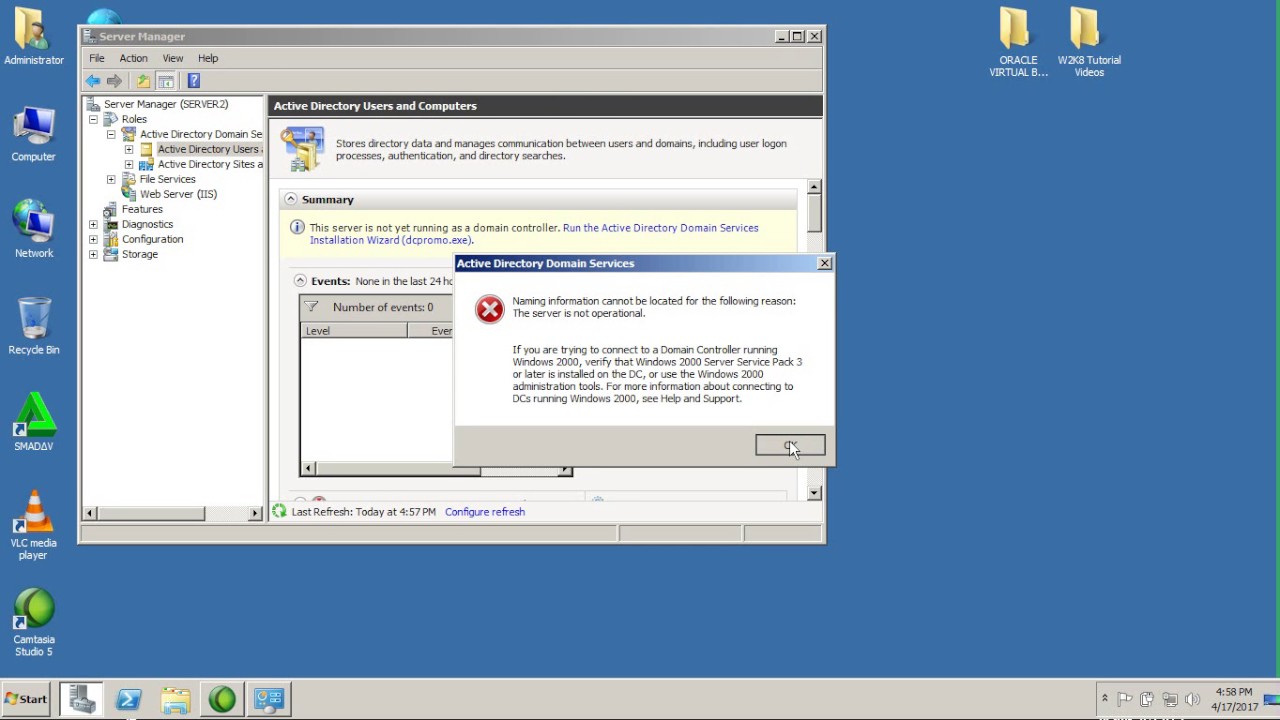
Task: Click the forward arrow toolbar button
Action: tap(114, 81)
